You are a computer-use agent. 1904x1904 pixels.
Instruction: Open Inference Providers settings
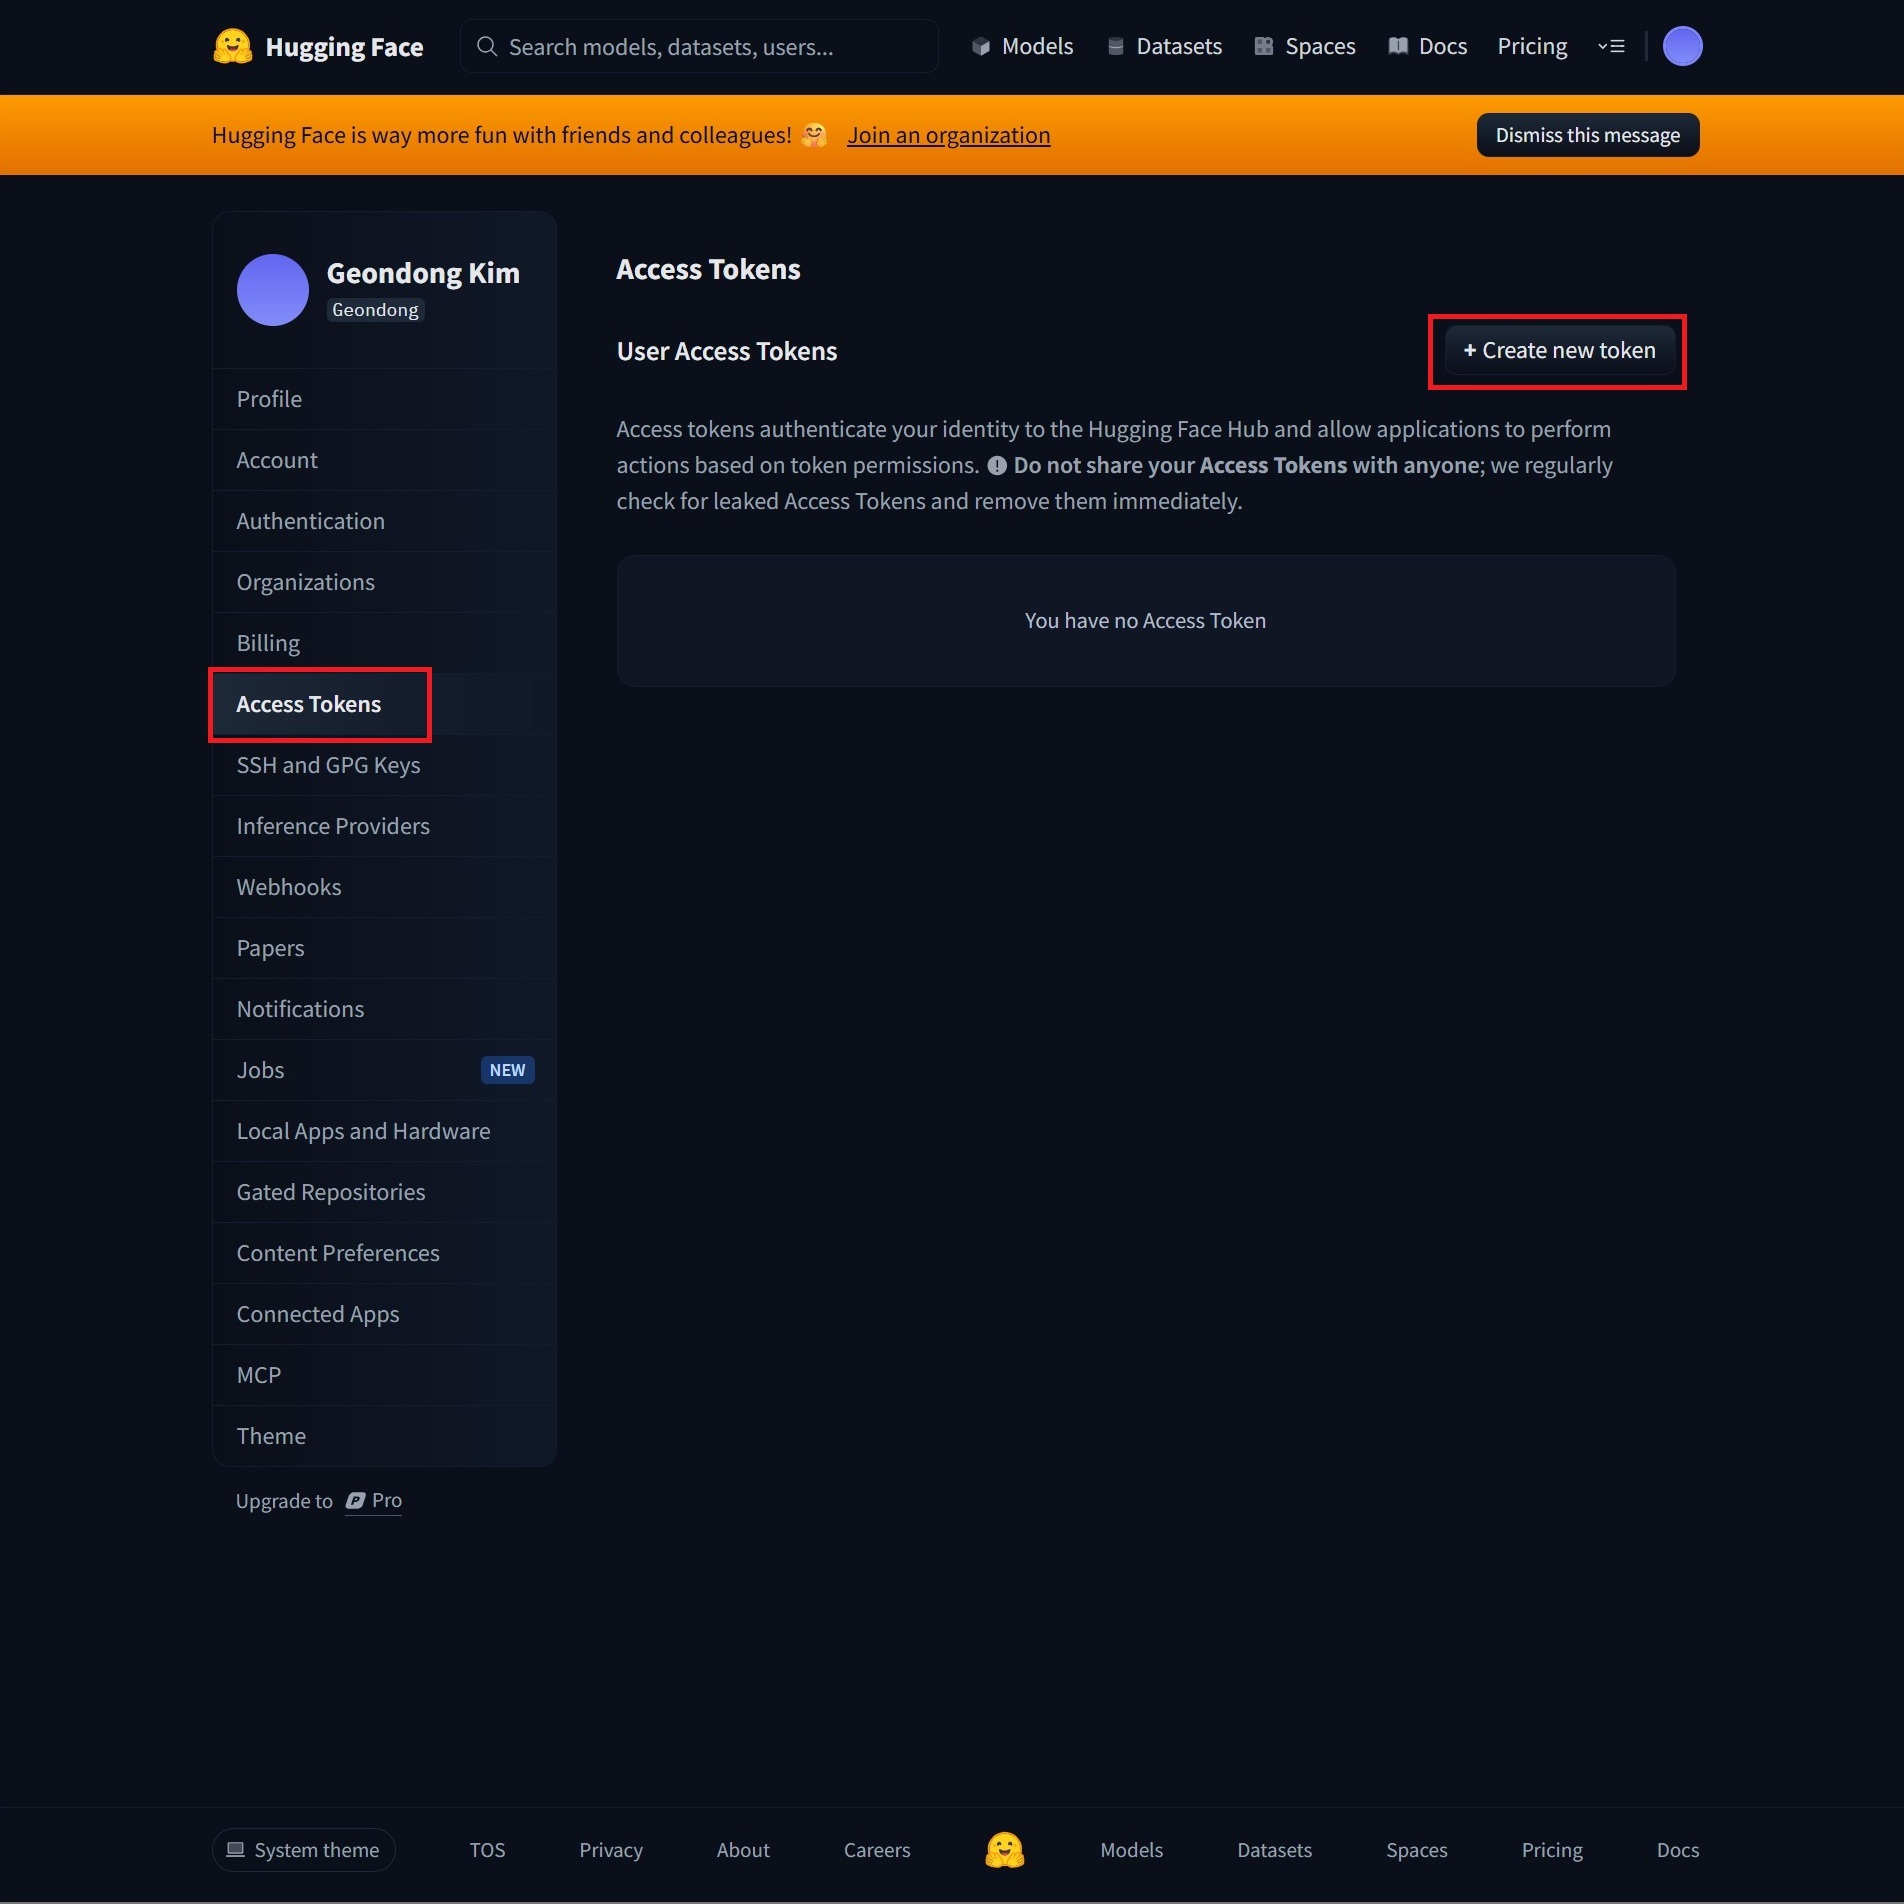coord(384,826)
